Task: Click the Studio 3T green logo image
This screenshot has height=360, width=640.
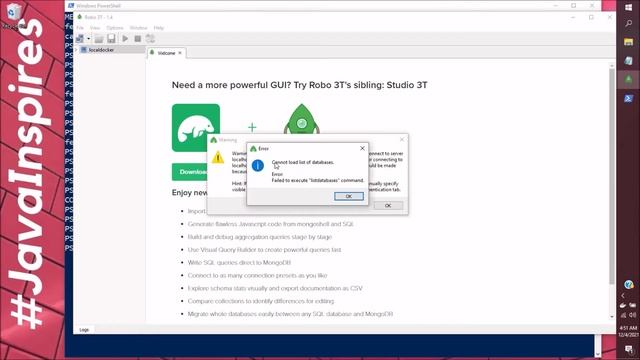Action: [x=196, y=128]
